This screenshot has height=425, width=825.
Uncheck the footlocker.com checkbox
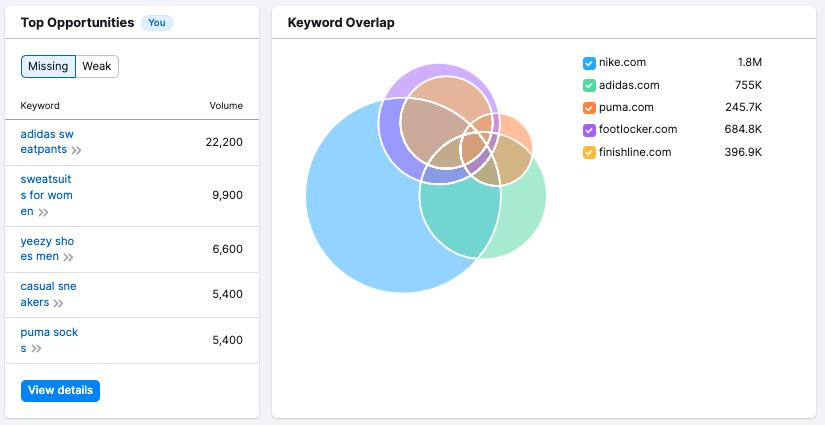589,130
